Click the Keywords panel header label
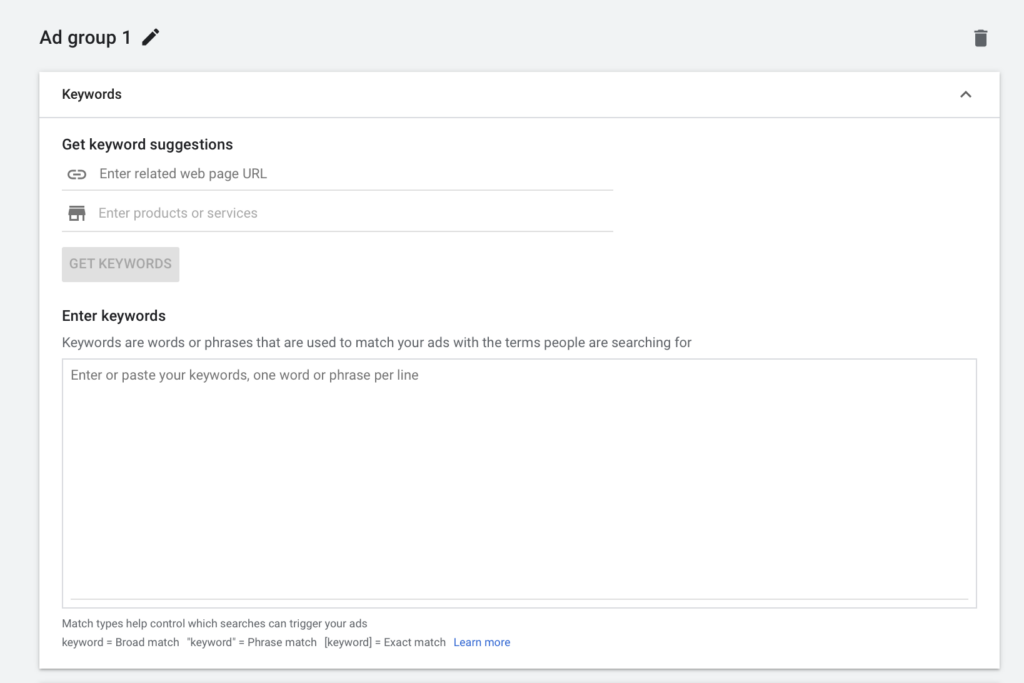Viewport: 1024px width, 683px height. tap(91, 94)
